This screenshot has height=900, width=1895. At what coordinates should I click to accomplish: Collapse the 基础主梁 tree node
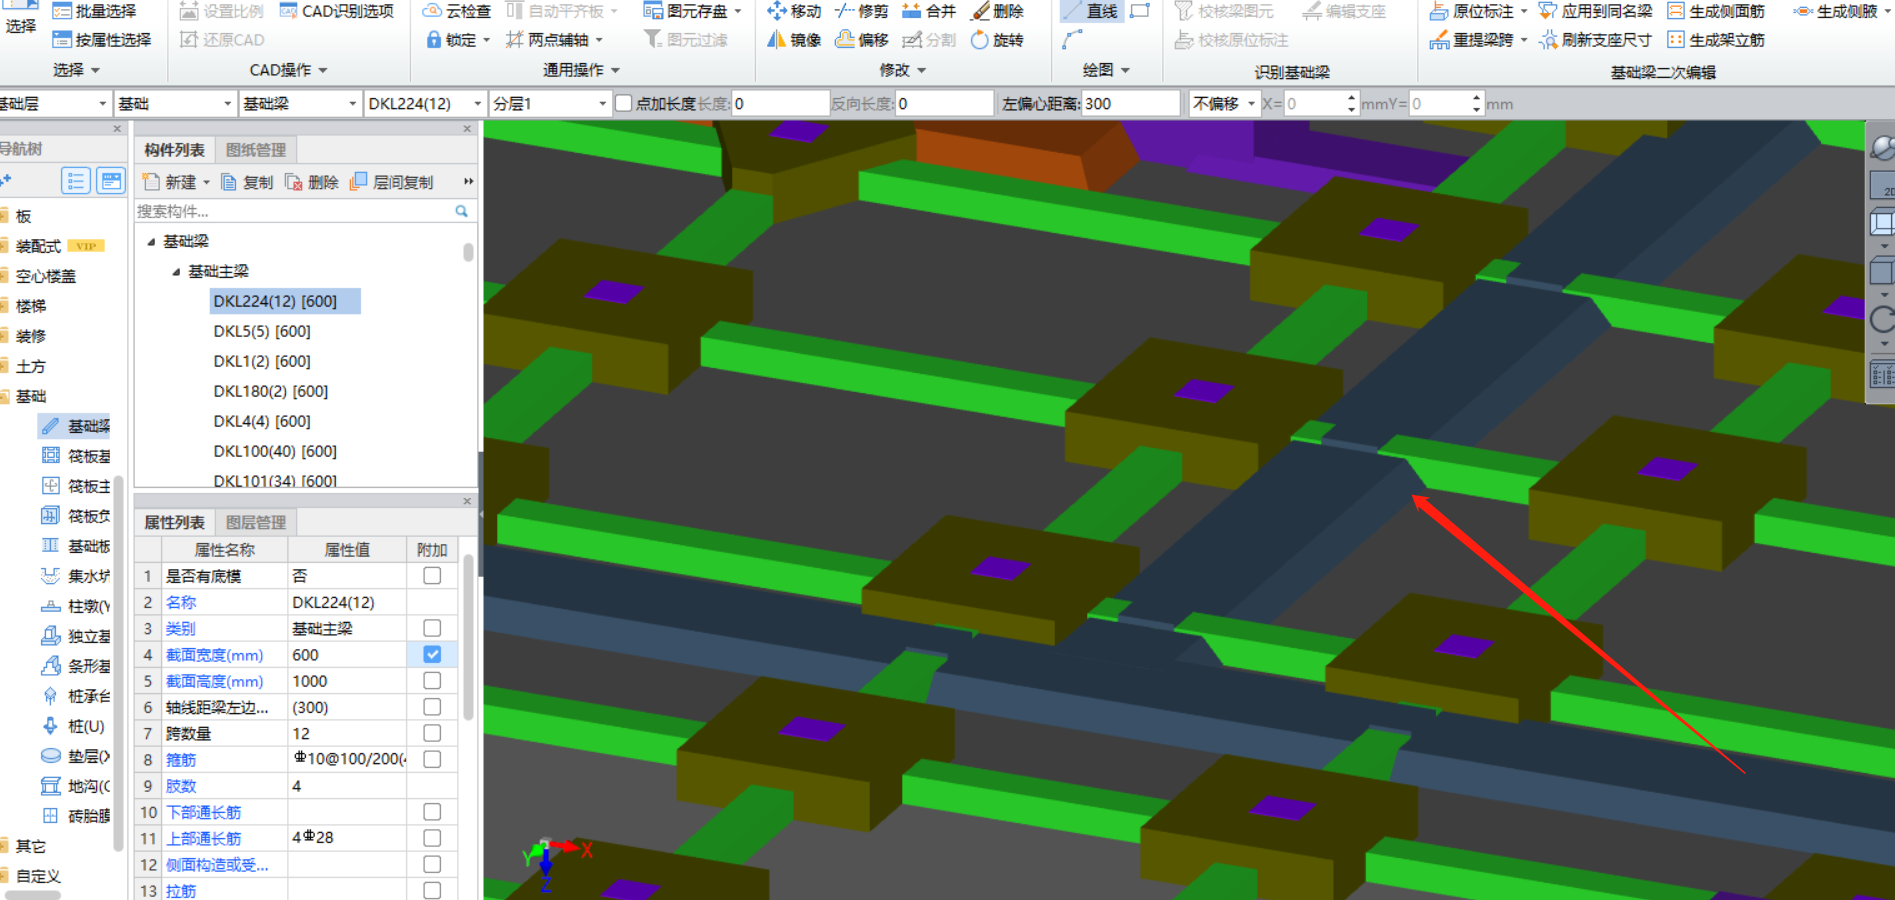177,271
